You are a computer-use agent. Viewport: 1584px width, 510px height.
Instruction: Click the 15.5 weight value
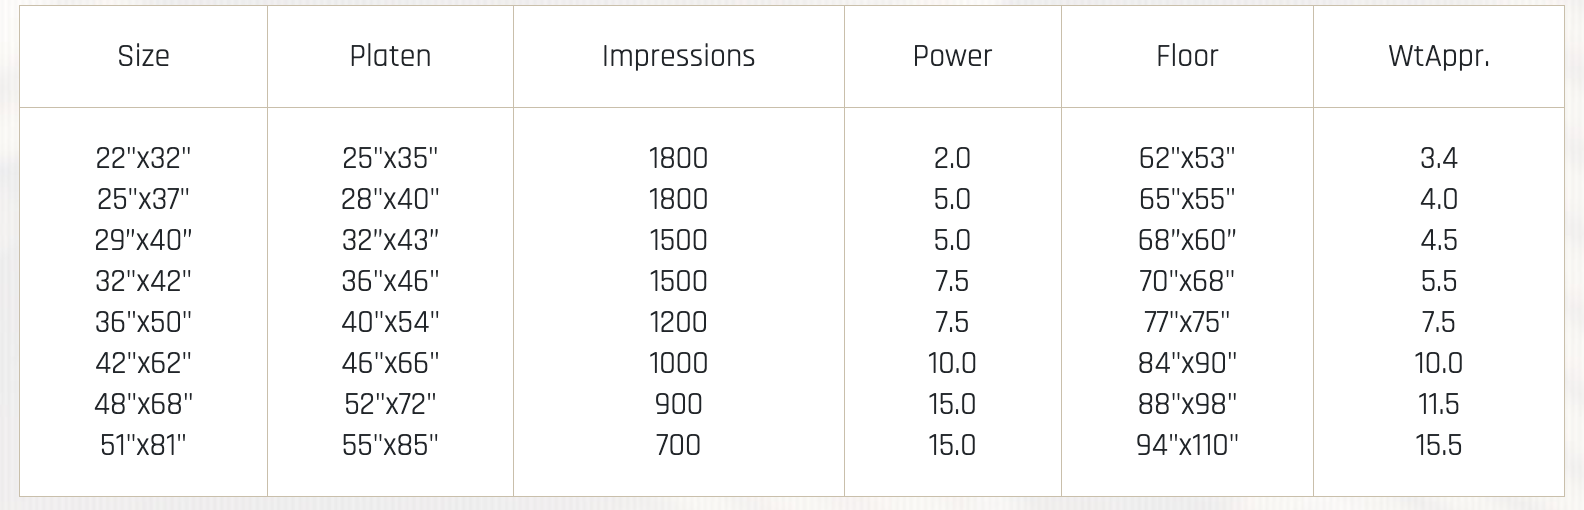tap(1438, 445)
